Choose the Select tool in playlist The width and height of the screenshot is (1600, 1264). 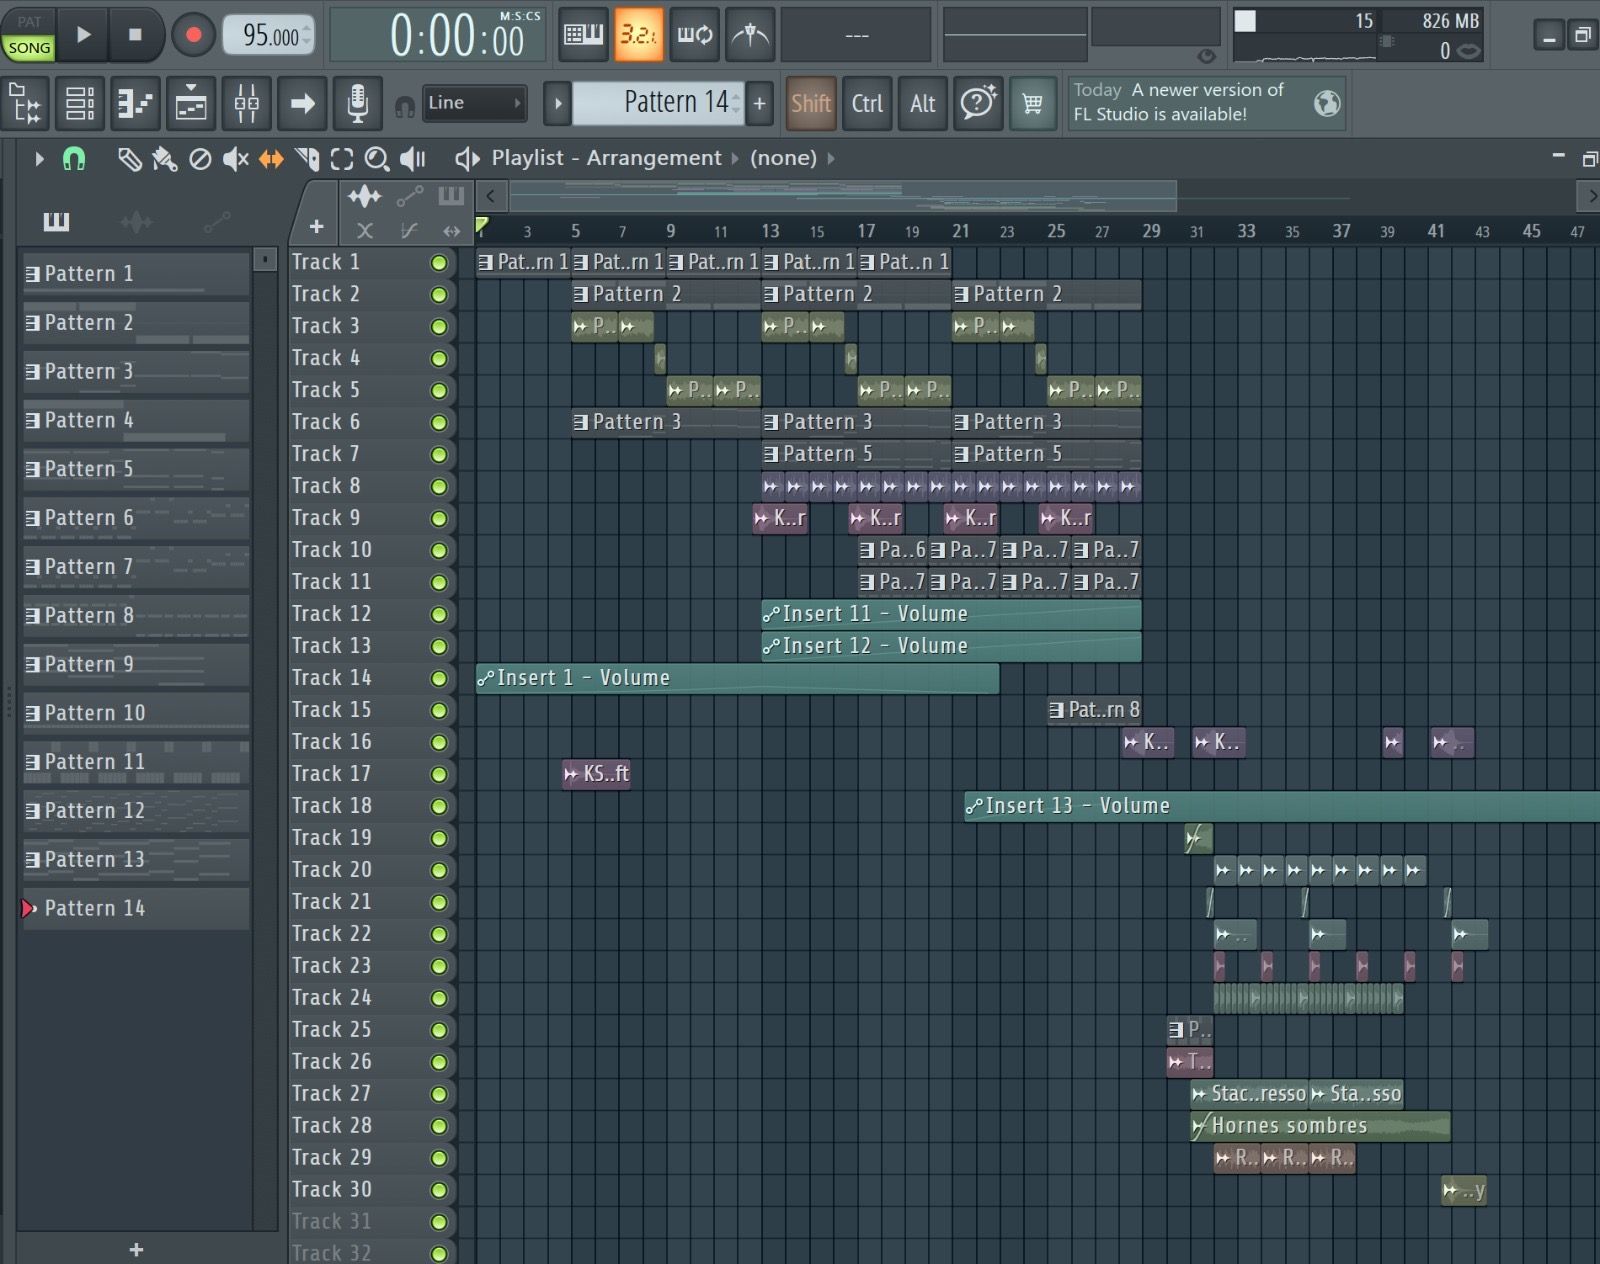coord(342,159)
